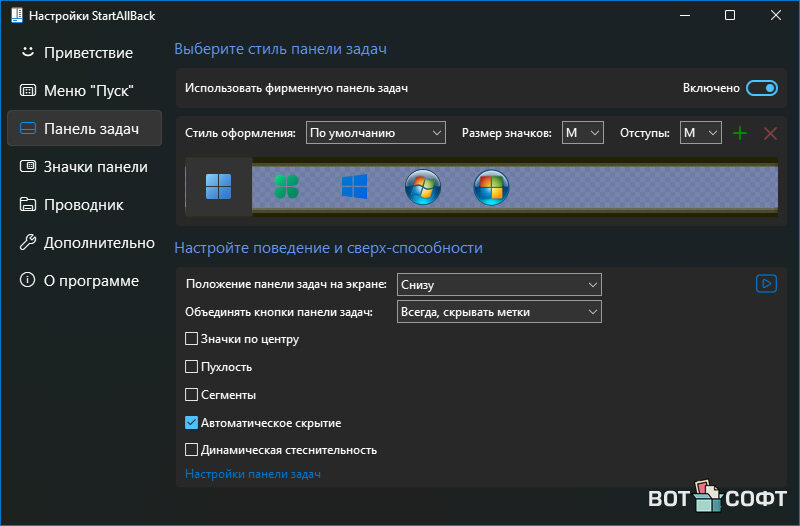The image size is (800, 526).
Task: Expand the 'Размер значков' dropdown
Action: coord(582,133)
